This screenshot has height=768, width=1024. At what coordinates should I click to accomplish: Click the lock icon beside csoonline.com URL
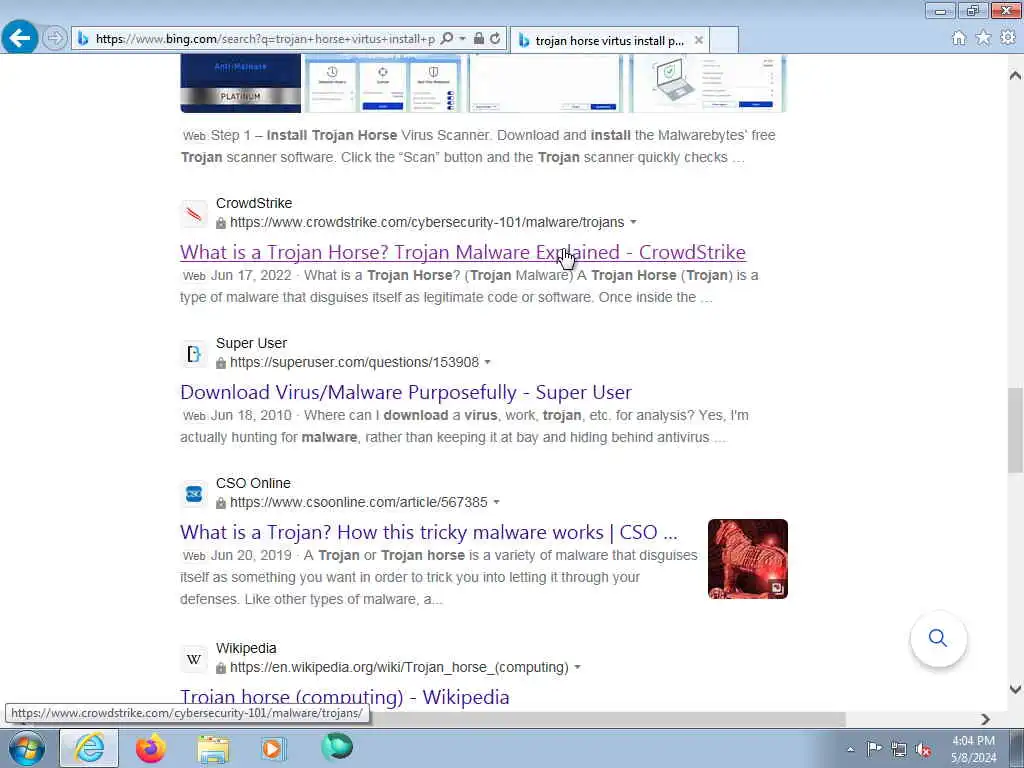point(221,502)
